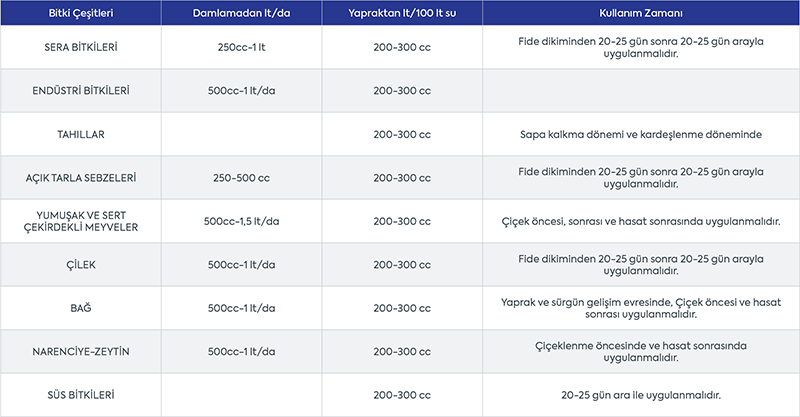The width and height of the screenshot is (800, 417).
Task: Select the Damlamadan lt/da column header
Action: click(x=240, y=14)
